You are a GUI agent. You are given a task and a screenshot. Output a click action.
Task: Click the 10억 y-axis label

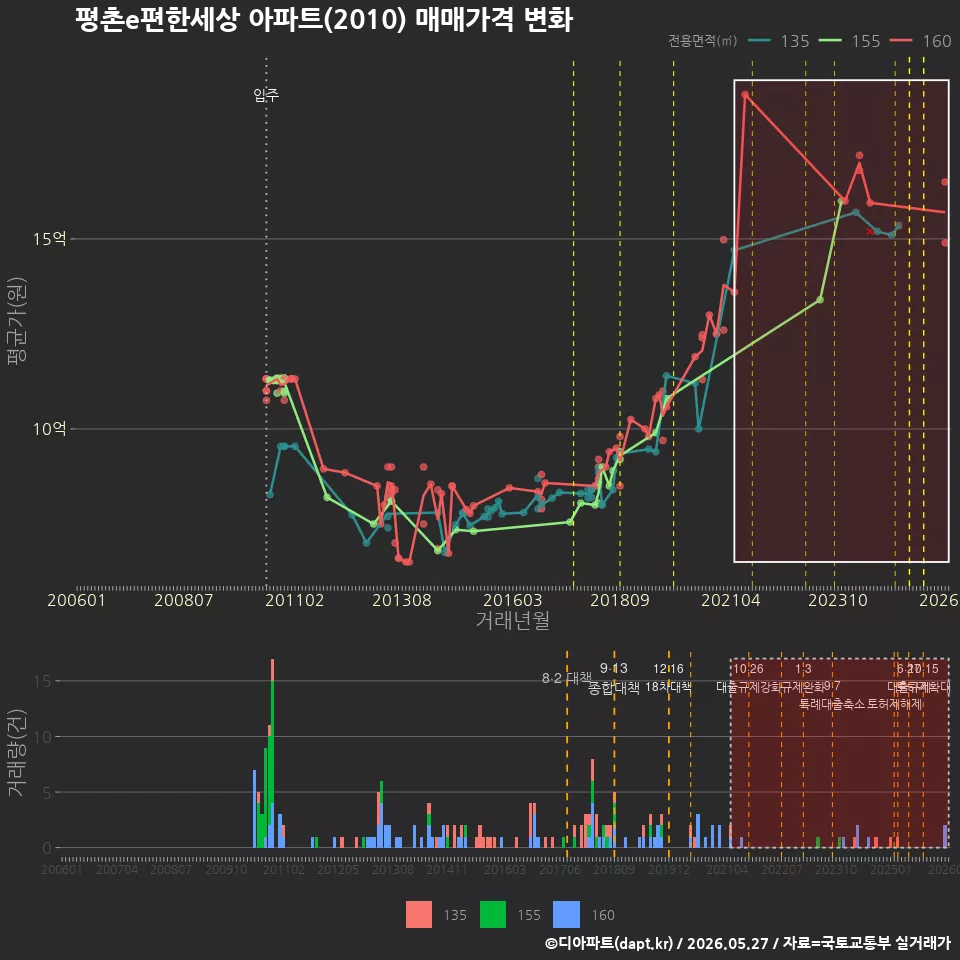point(50,429)
